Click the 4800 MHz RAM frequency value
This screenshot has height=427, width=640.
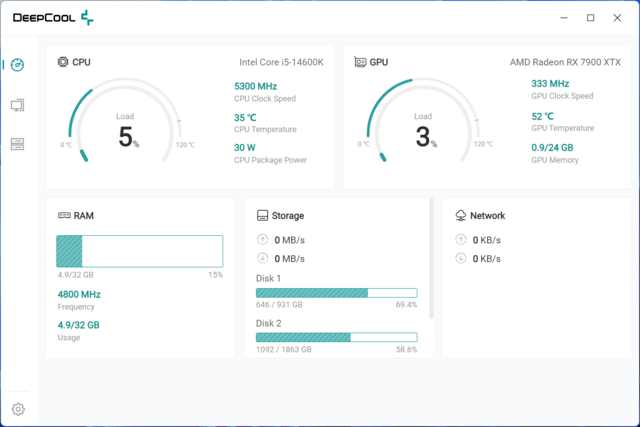click(79, 294)
